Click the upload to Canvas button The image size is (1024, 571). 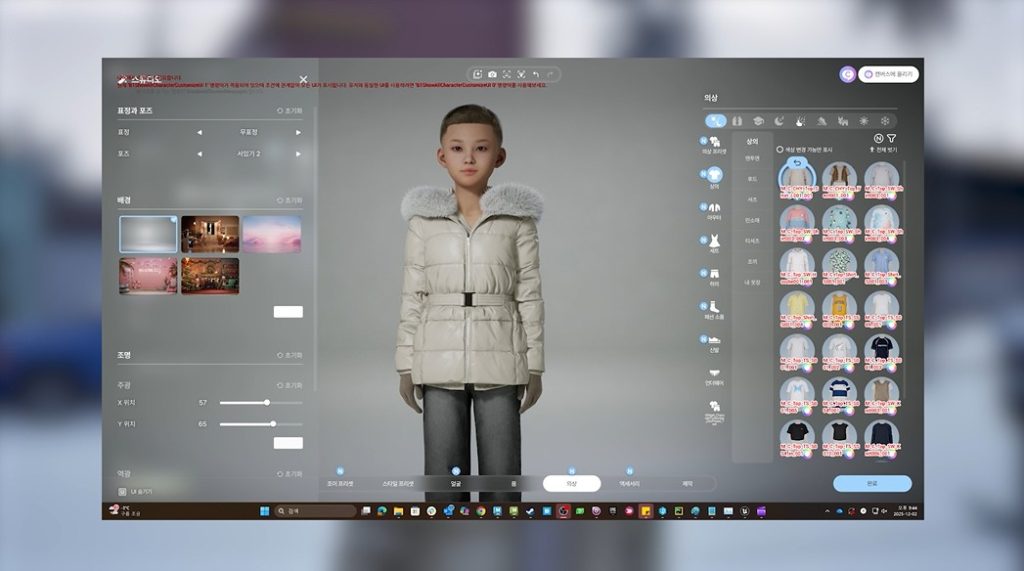point(888,74)
